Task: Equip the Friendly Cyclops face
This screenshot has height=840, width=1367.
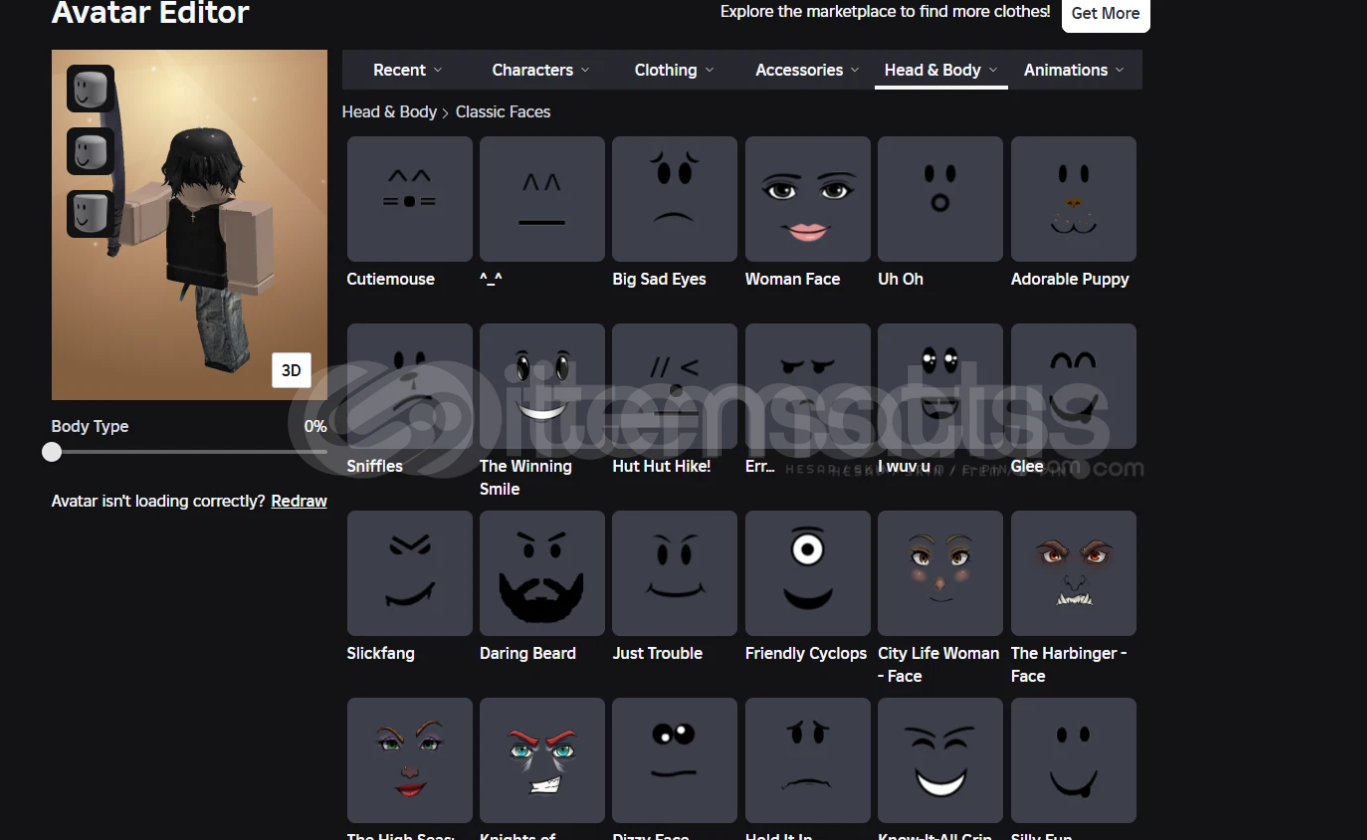Action: pyautogui.click(x=808, y=573)
